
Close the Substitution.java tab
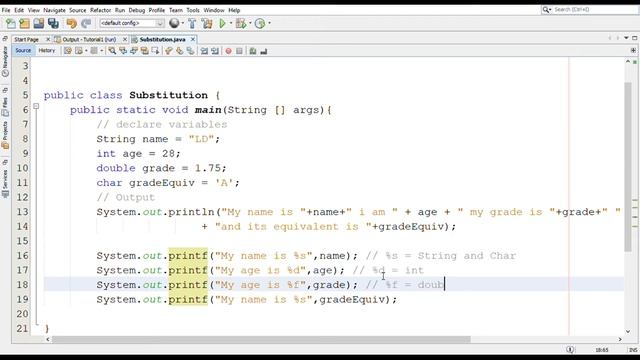(193, 40)
